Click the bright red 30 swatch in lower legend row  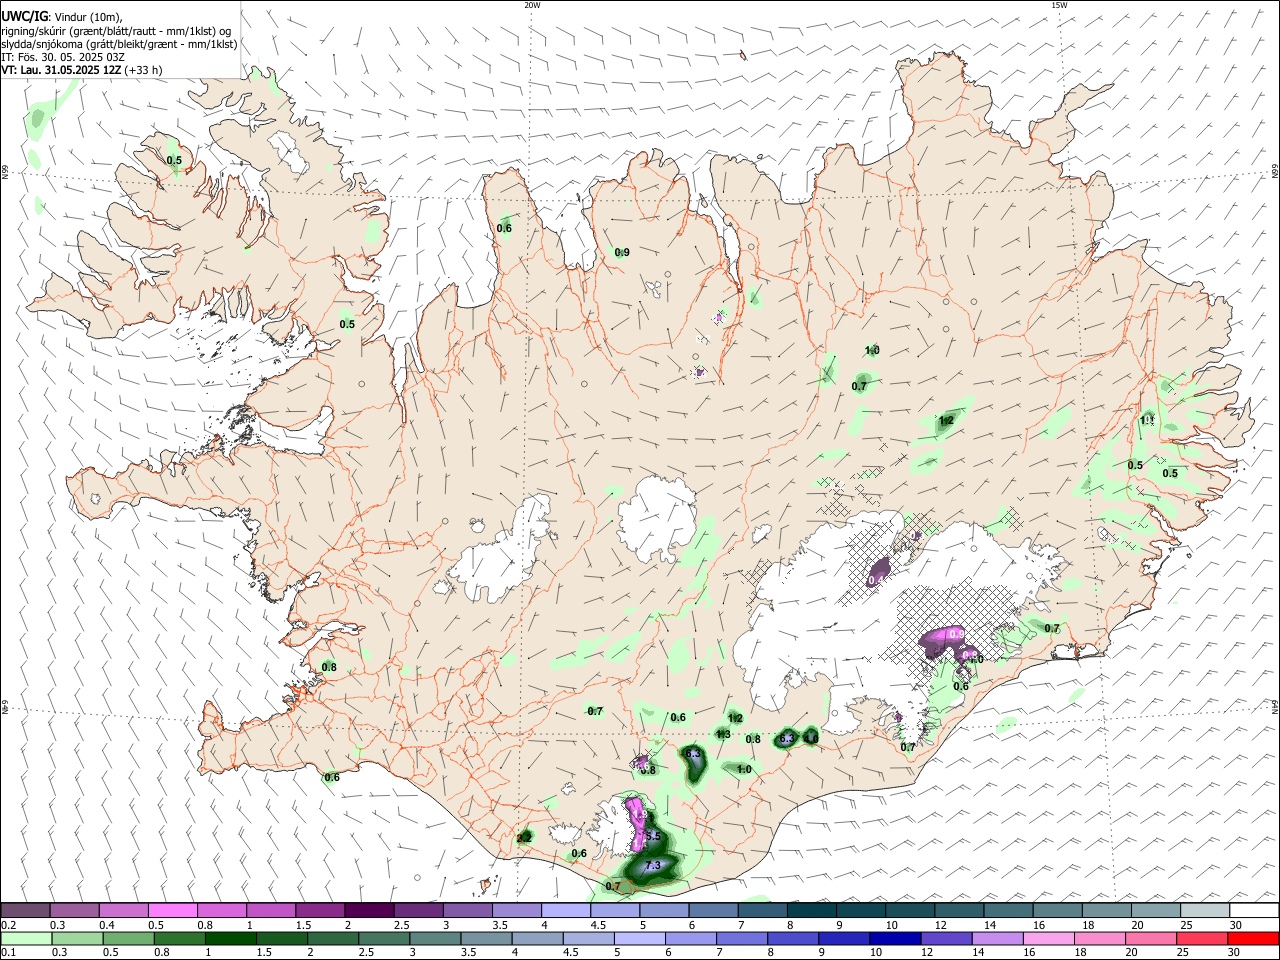pos(1254,938)
